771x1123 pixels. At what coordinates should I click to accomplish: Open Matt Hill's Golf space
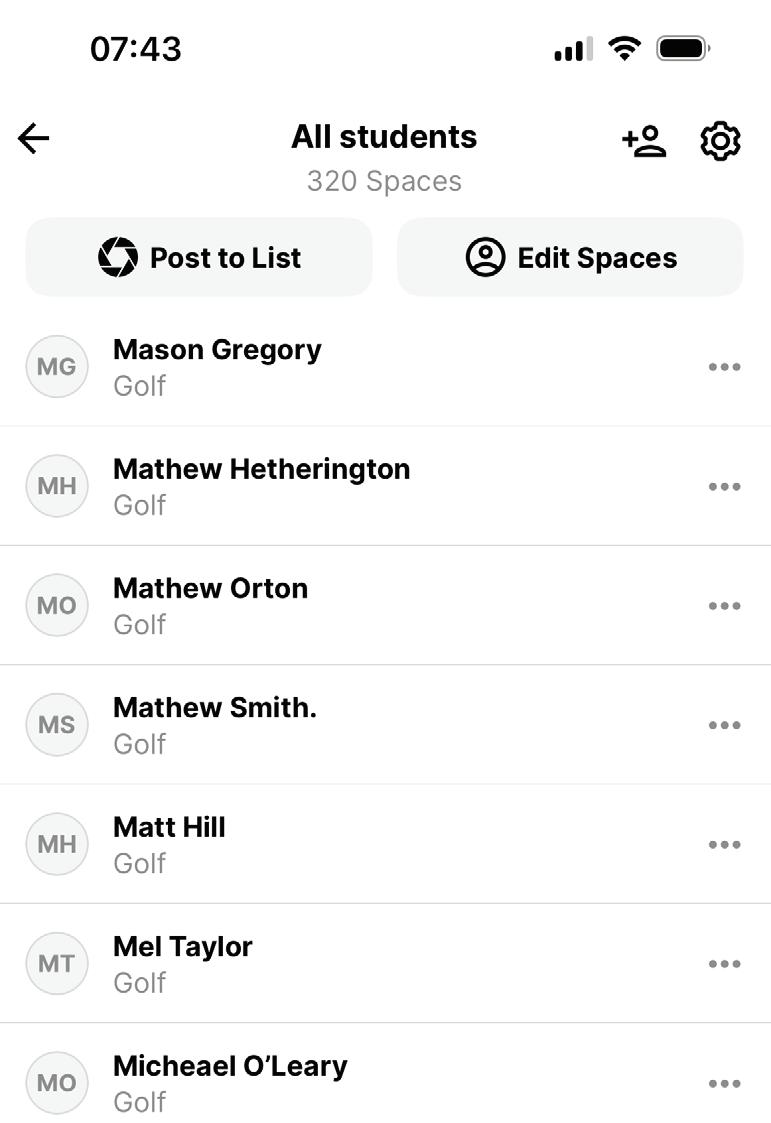tap(385, 844)
